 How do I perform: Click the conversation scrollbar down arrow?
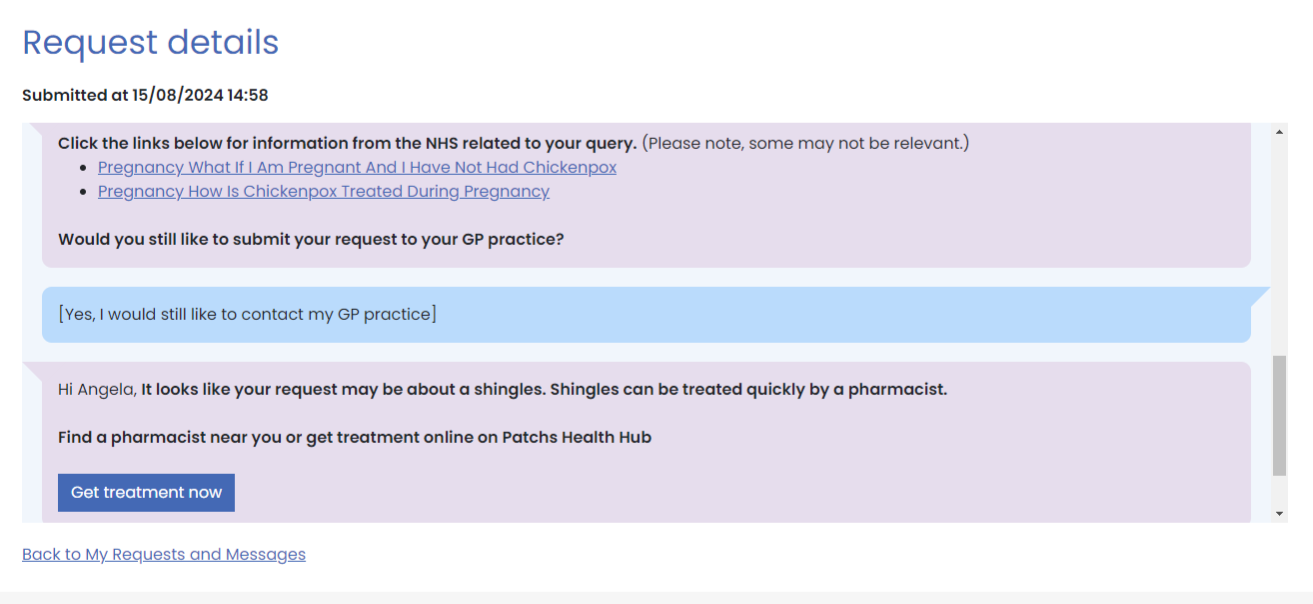[1279, 513]
